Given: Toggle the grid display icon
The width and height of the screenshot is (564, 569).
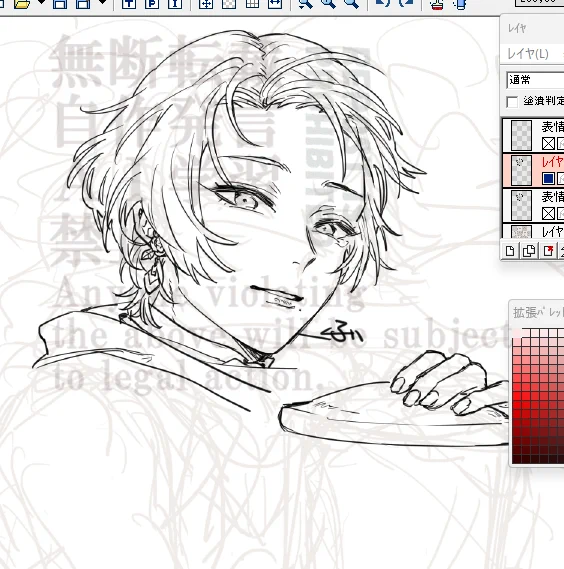Looking at the screenshot, I should pyautogui.click(x=252, y=4).
